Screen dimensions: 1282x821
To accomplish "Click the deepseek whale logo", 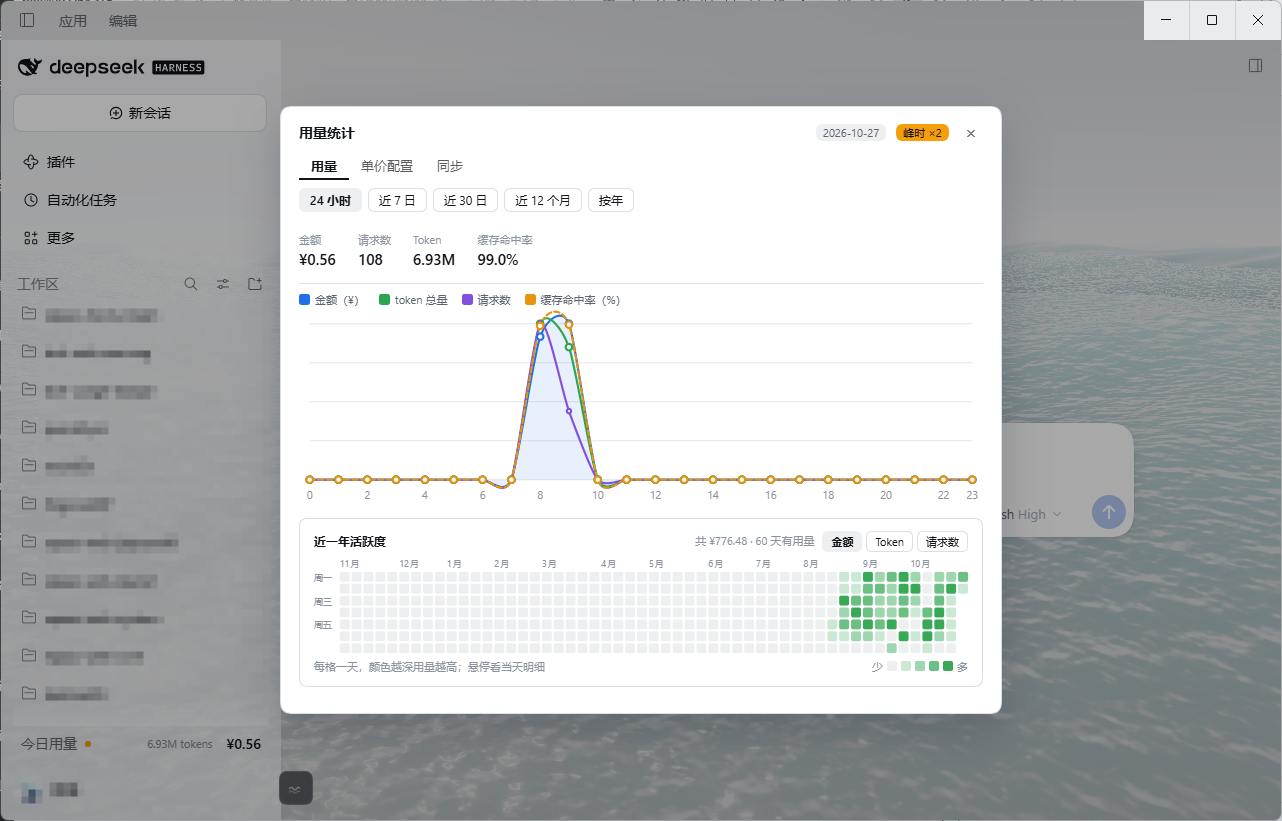I will pyautogui.click(x=30, y=67).
